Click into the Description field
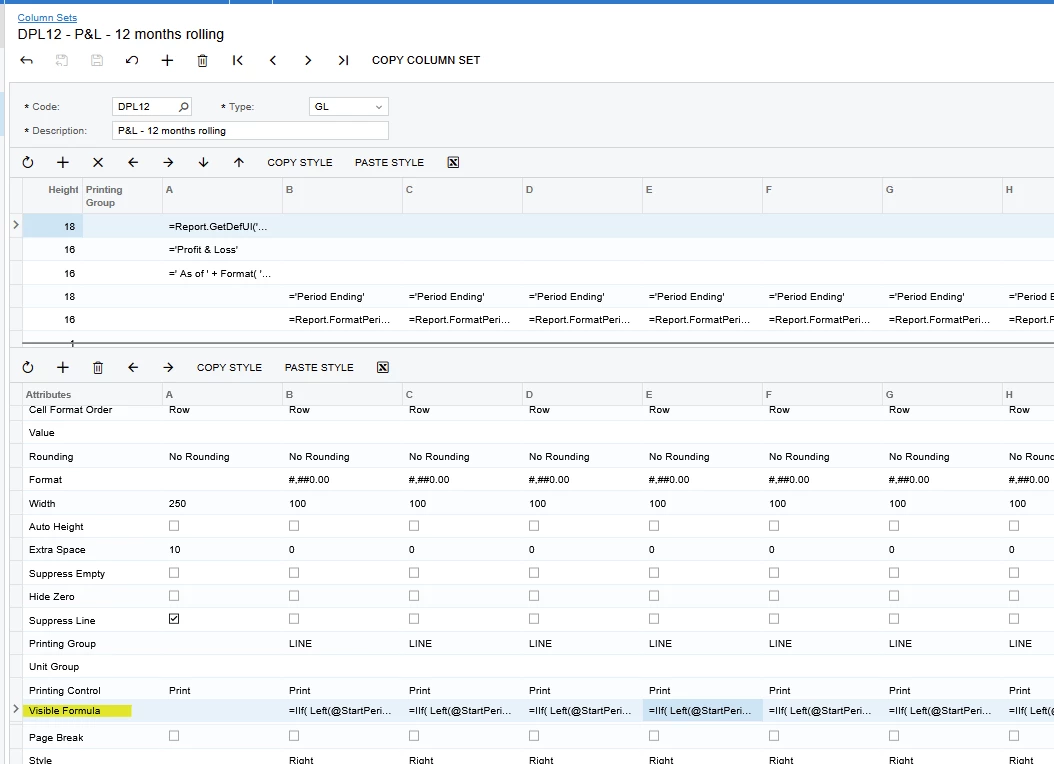The width and height of the screenshot is (1054, 764). (x=250, y=131)
